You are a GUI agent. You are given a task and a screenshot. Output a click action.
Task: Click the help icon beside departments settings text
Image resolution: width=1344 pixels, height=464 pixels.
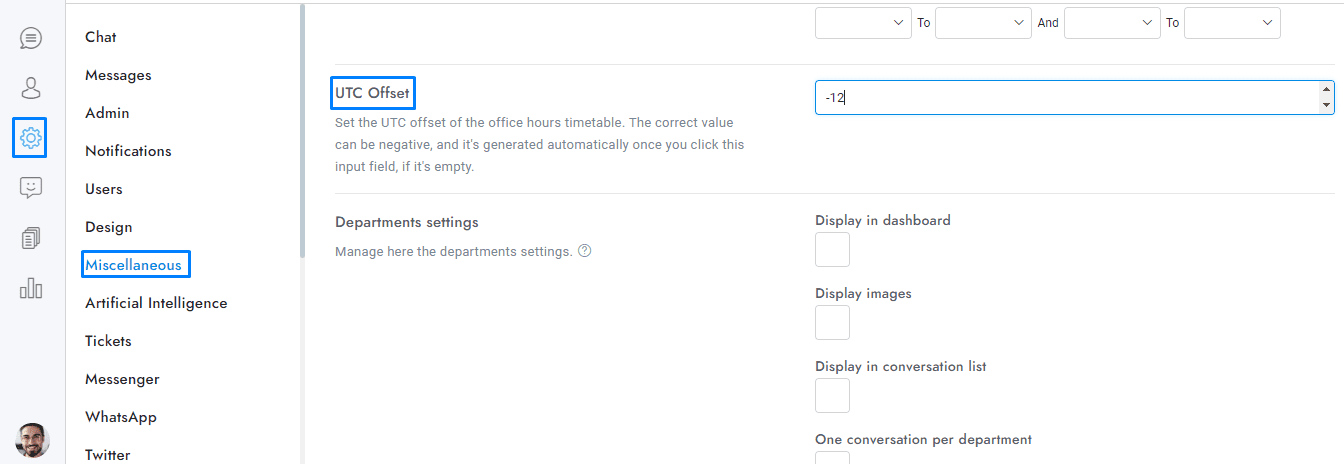click(585, 251)
